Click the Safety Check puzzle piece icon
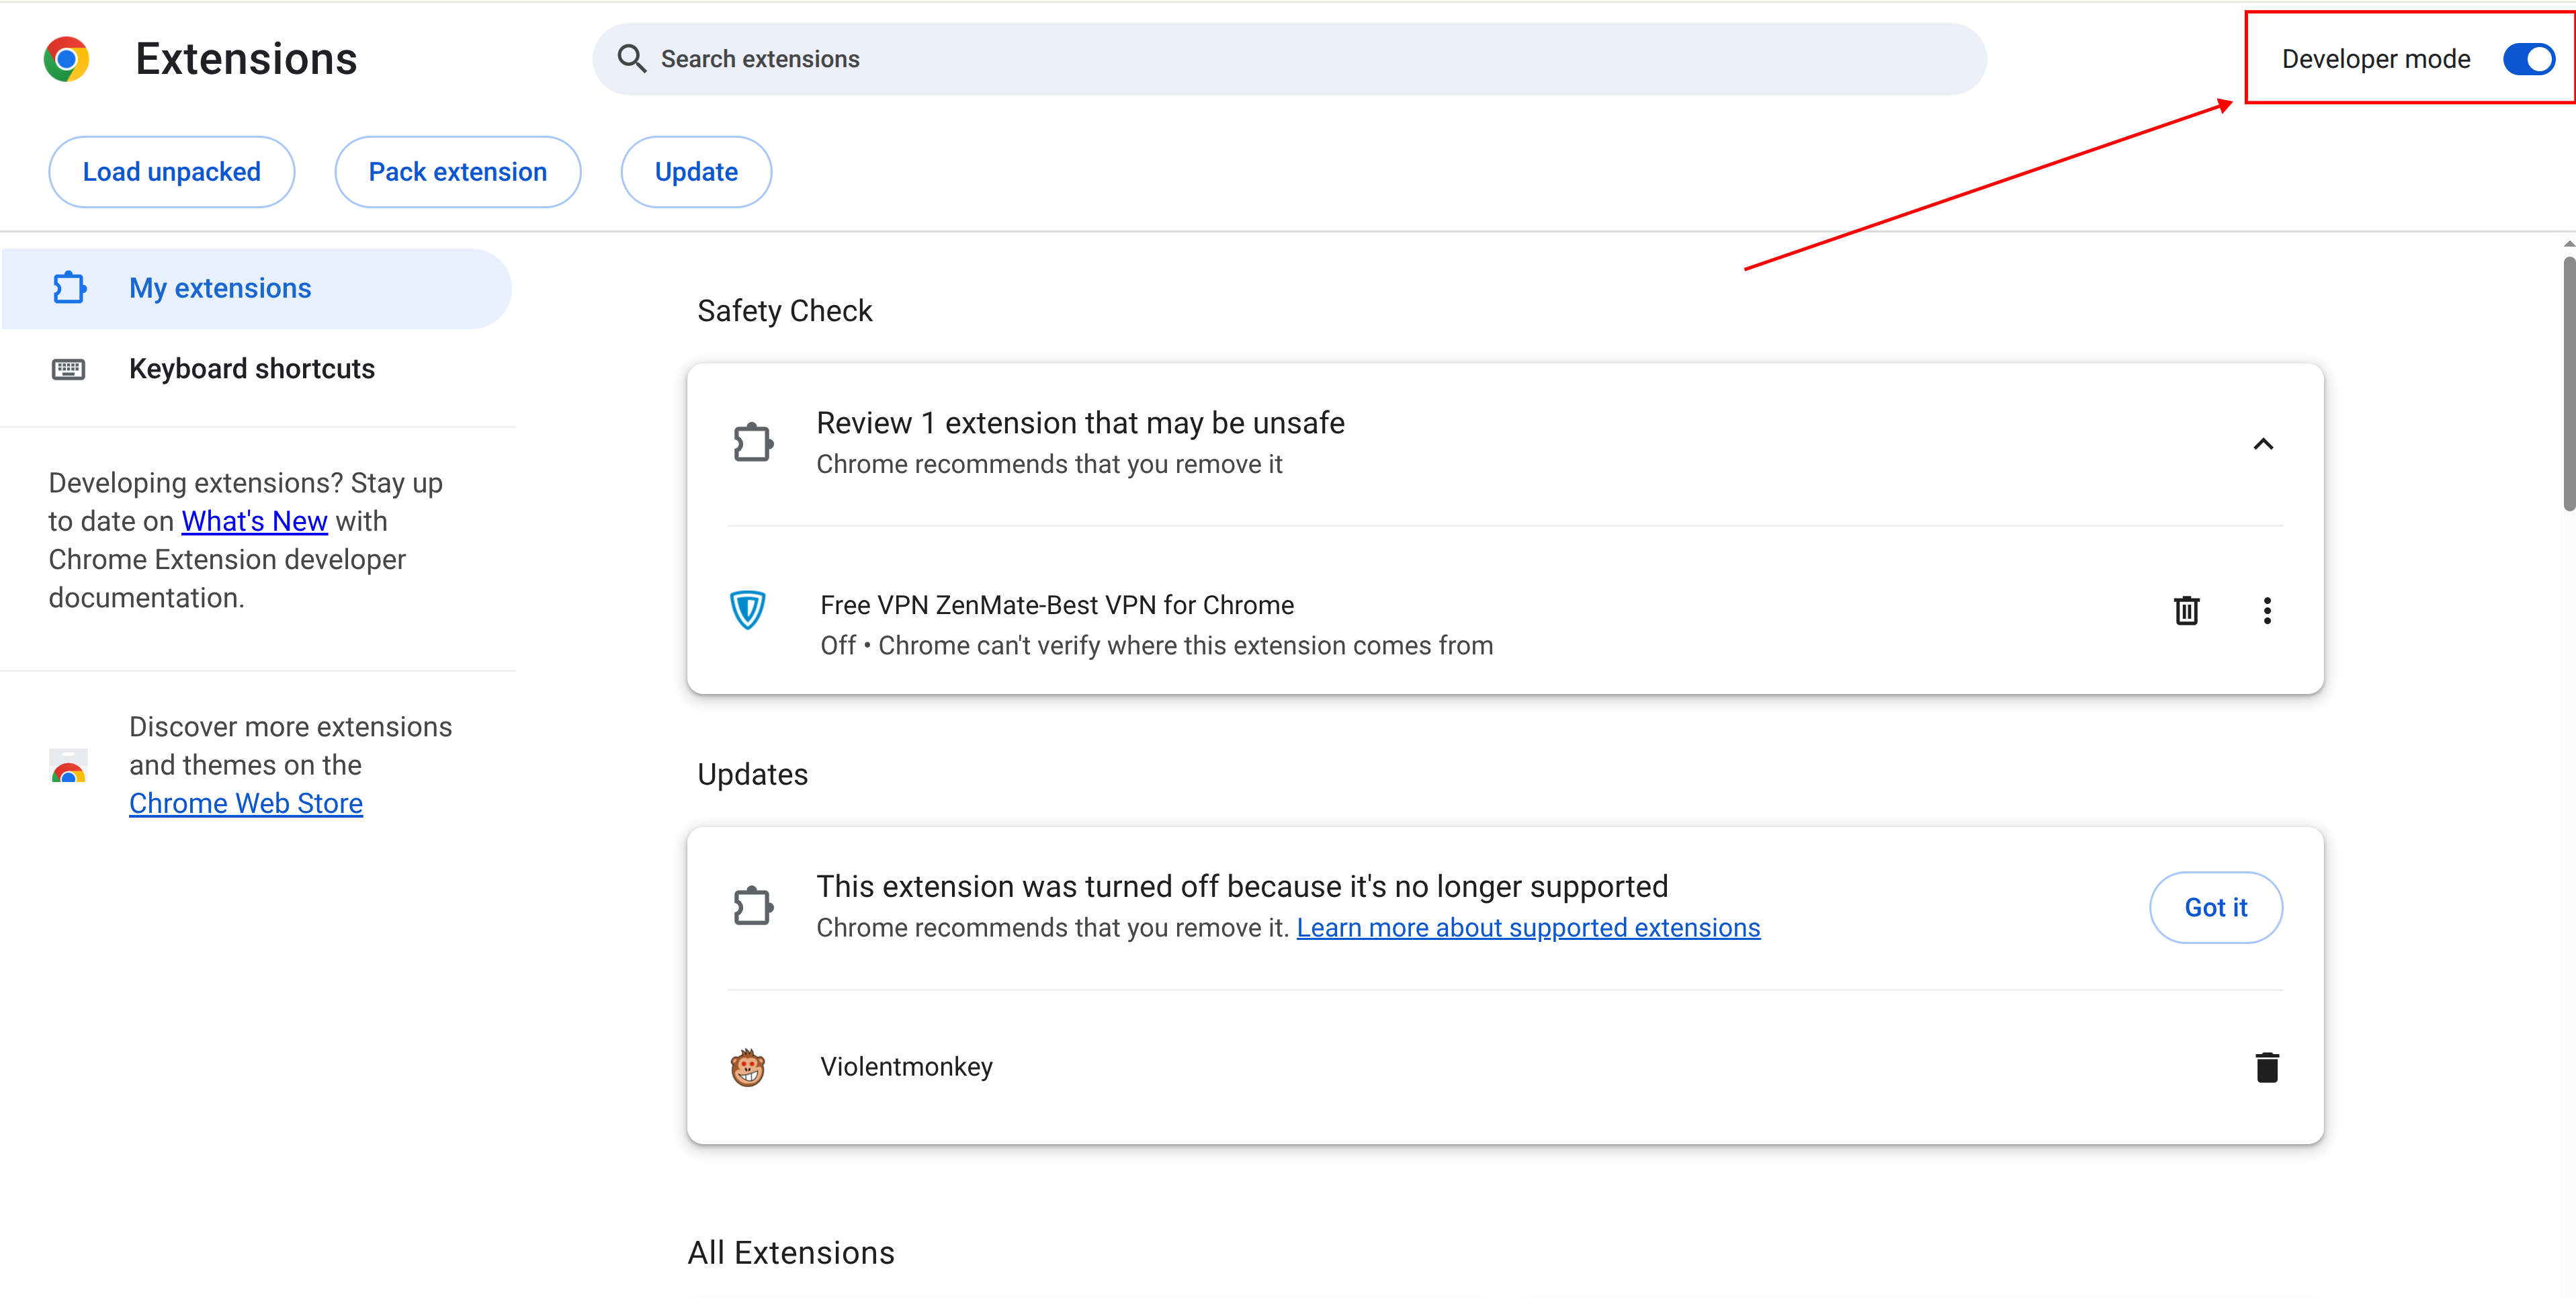Image resolution: width=2576 pixels, height=1298 pixels. pos(753,443)
